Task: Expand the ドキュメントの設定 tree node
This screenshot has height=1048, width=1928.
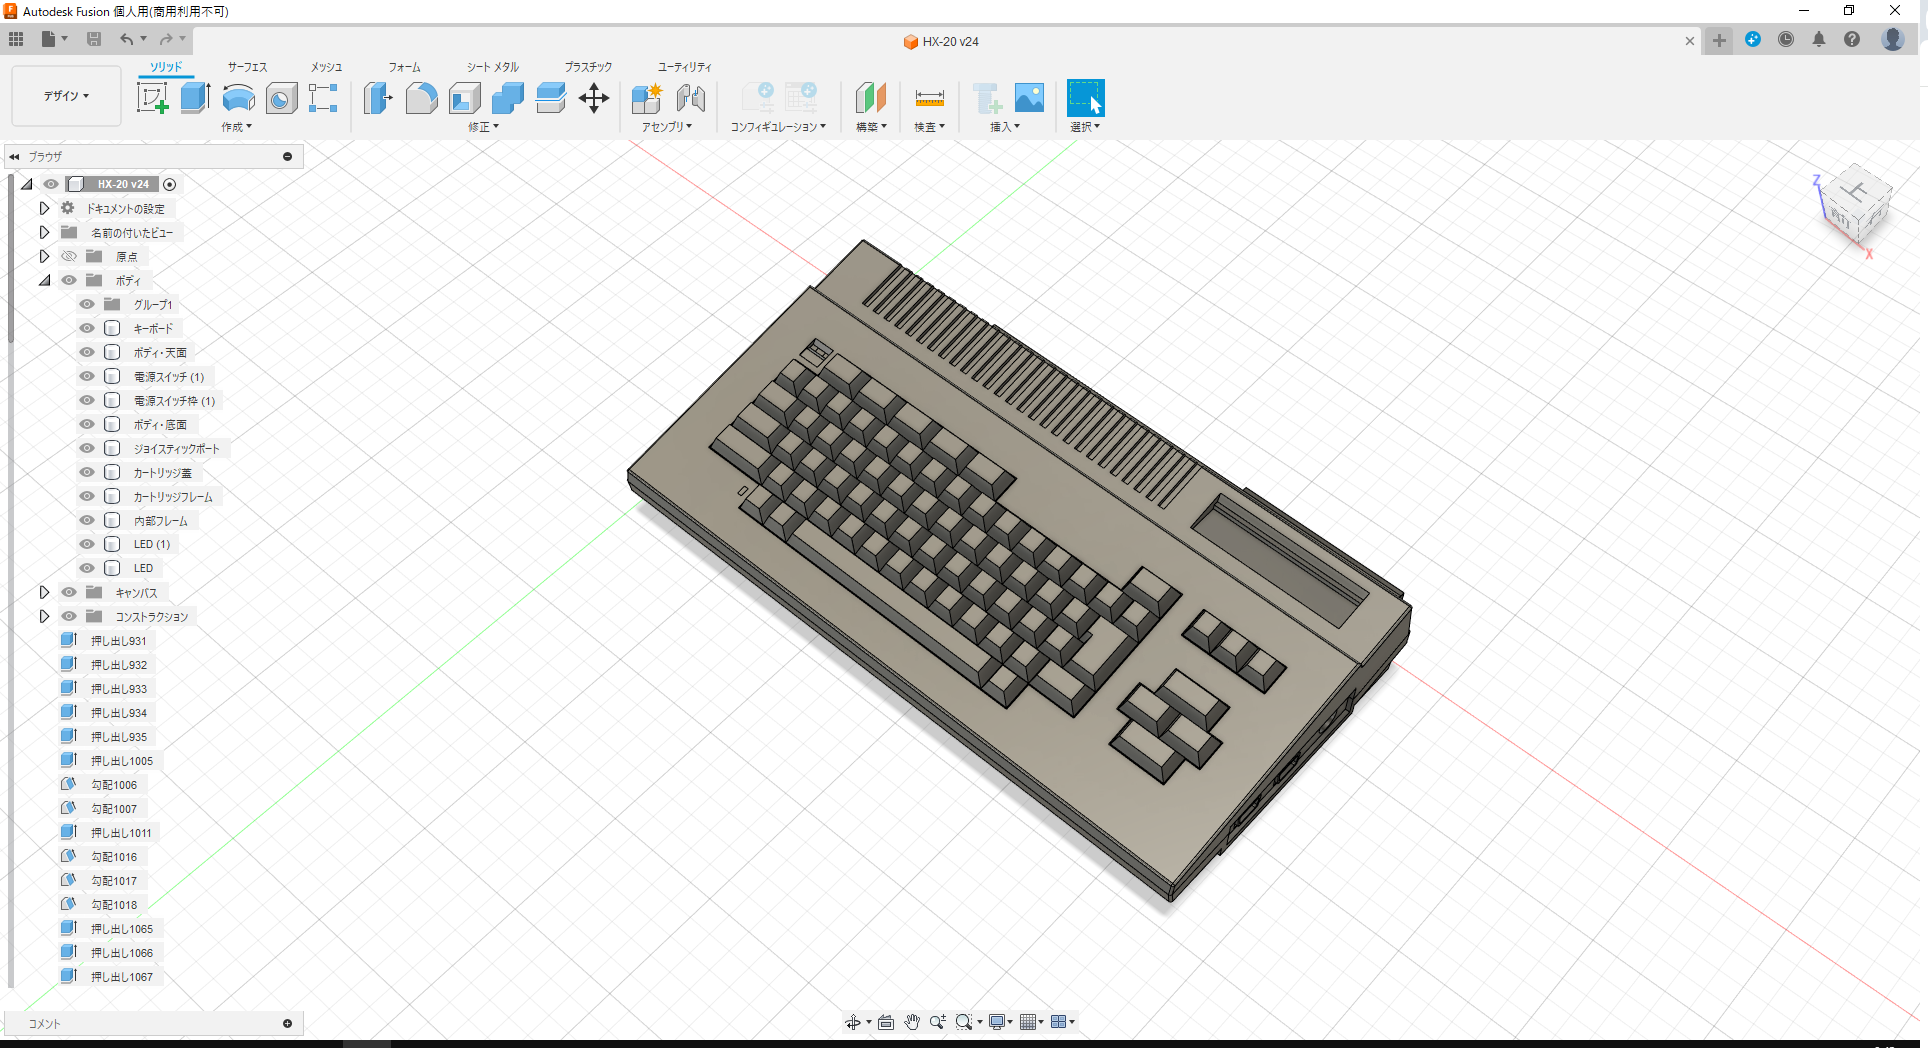Action: tap(44, 208)
